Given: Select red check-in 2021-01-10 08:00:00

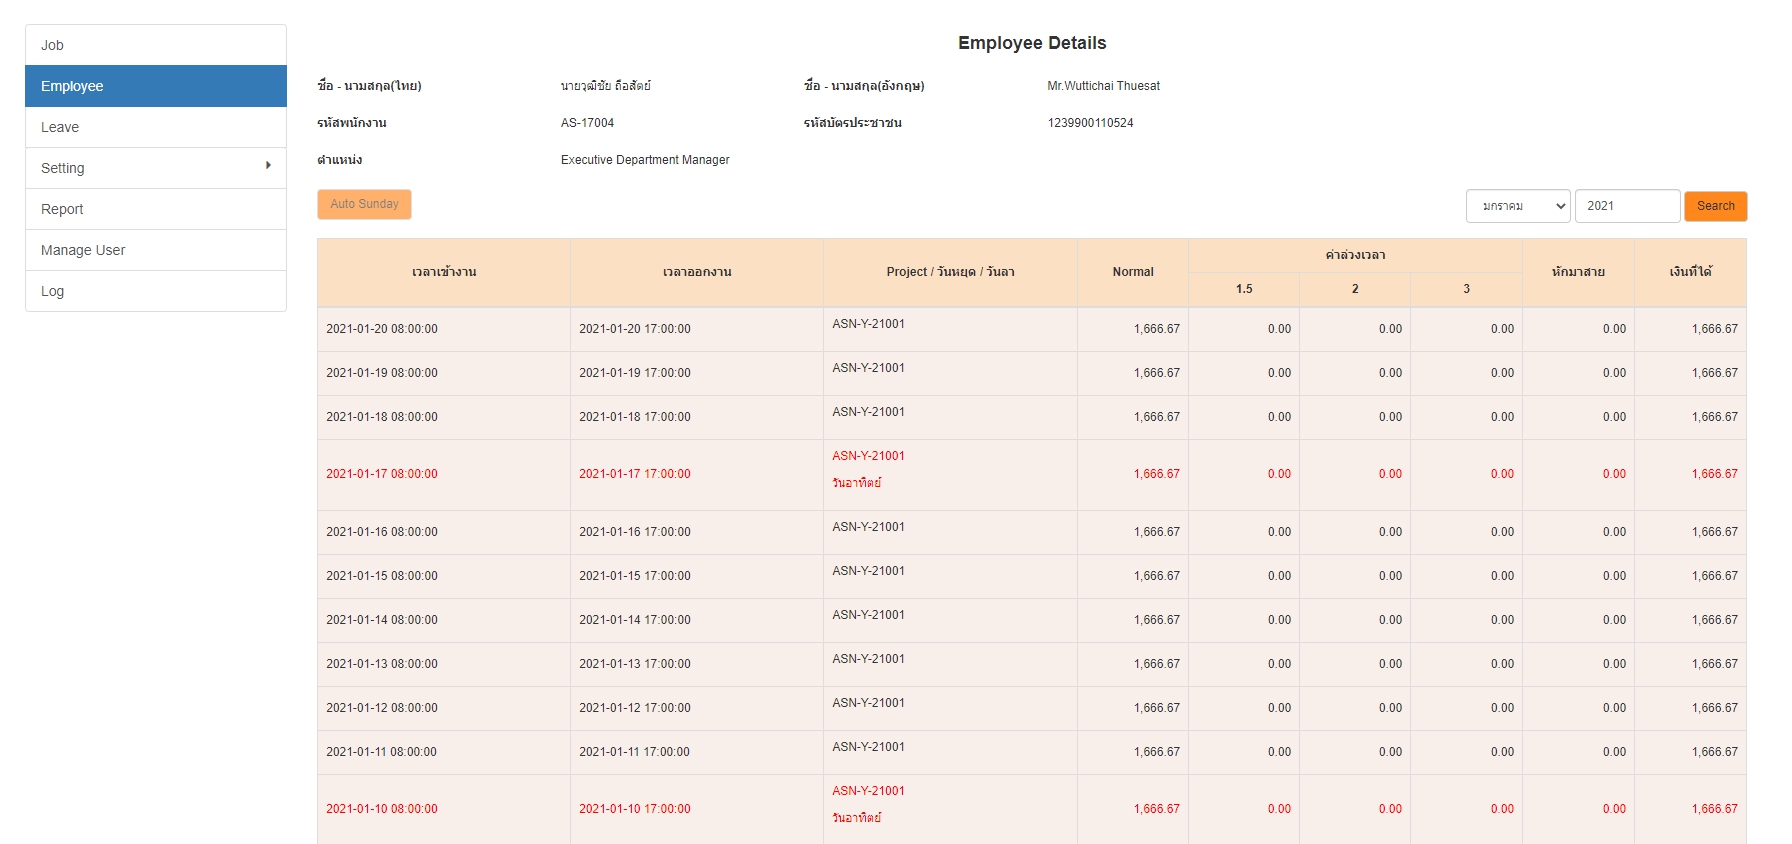Looking at the screenshot, I should pyautogui.click(x=382, y=809).
